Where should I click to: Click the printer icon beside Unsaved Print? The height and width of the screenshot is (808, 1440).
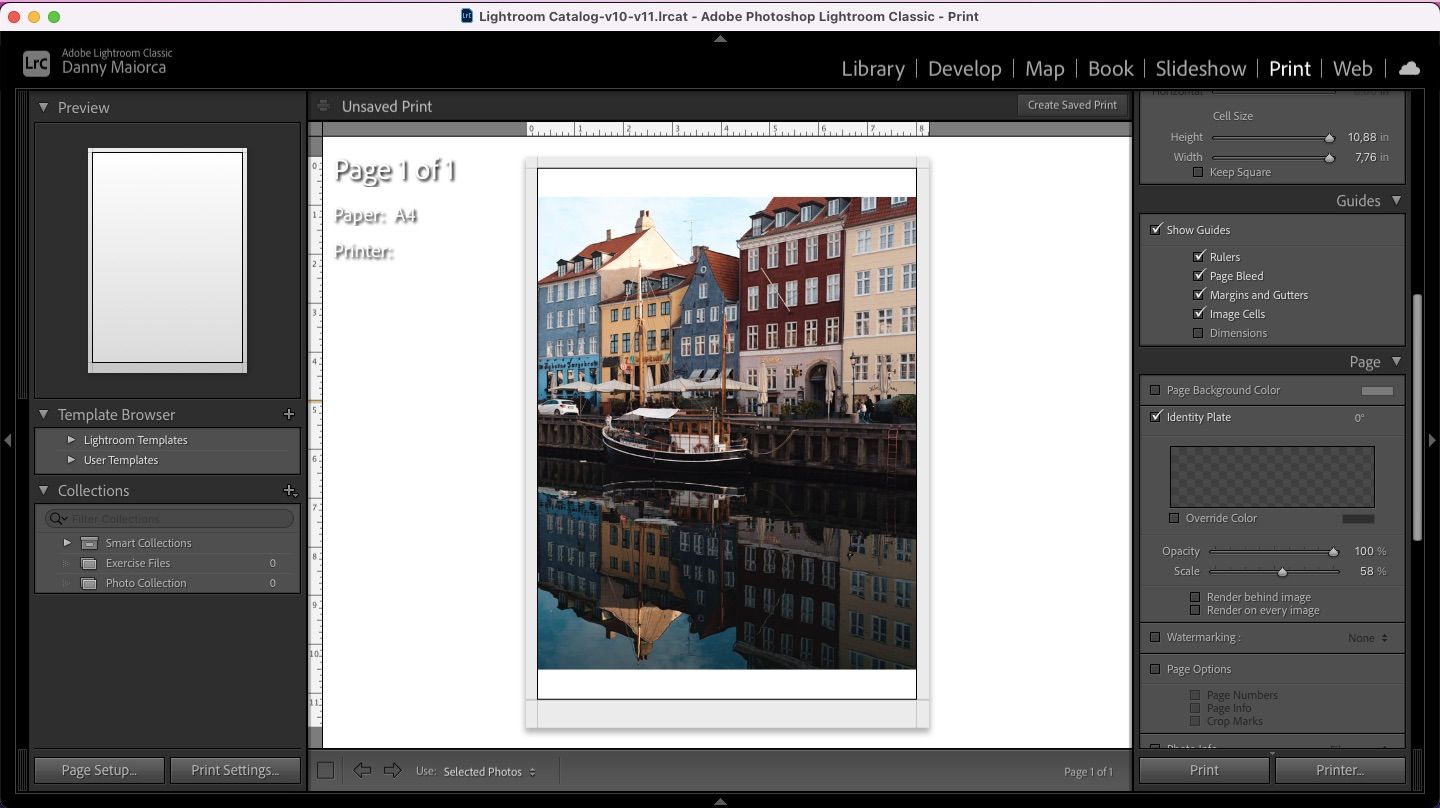323,106
